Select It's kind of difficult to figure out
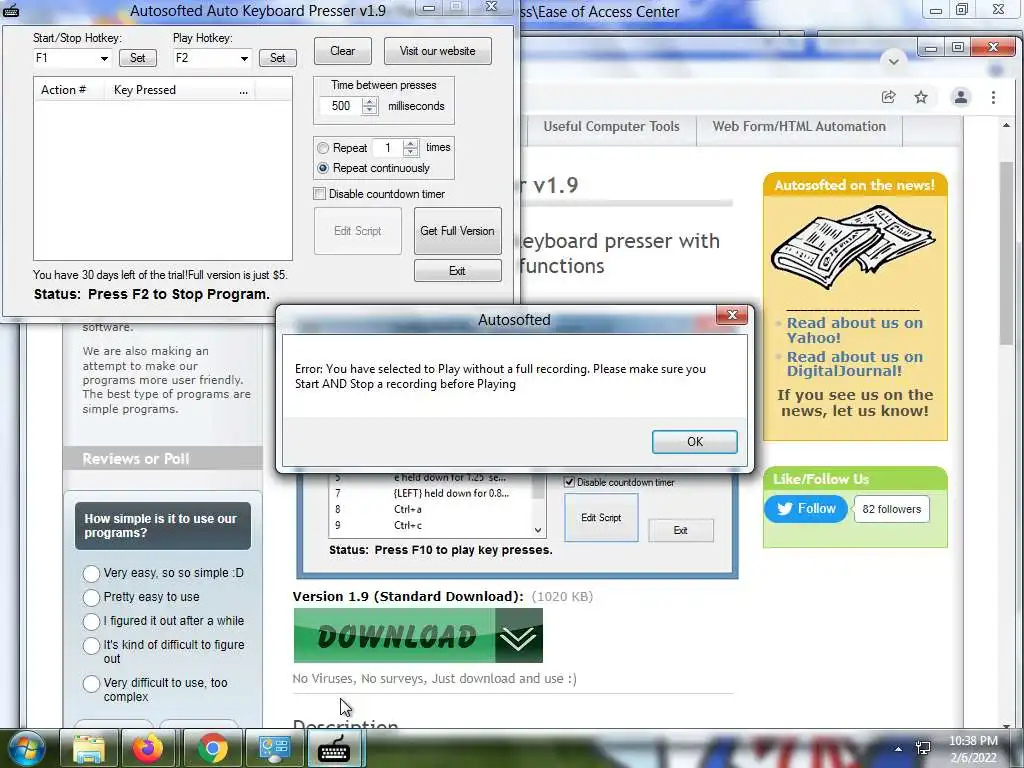Image resolution: width=1024 pixels, height=768 pixels. pos(91,645)
